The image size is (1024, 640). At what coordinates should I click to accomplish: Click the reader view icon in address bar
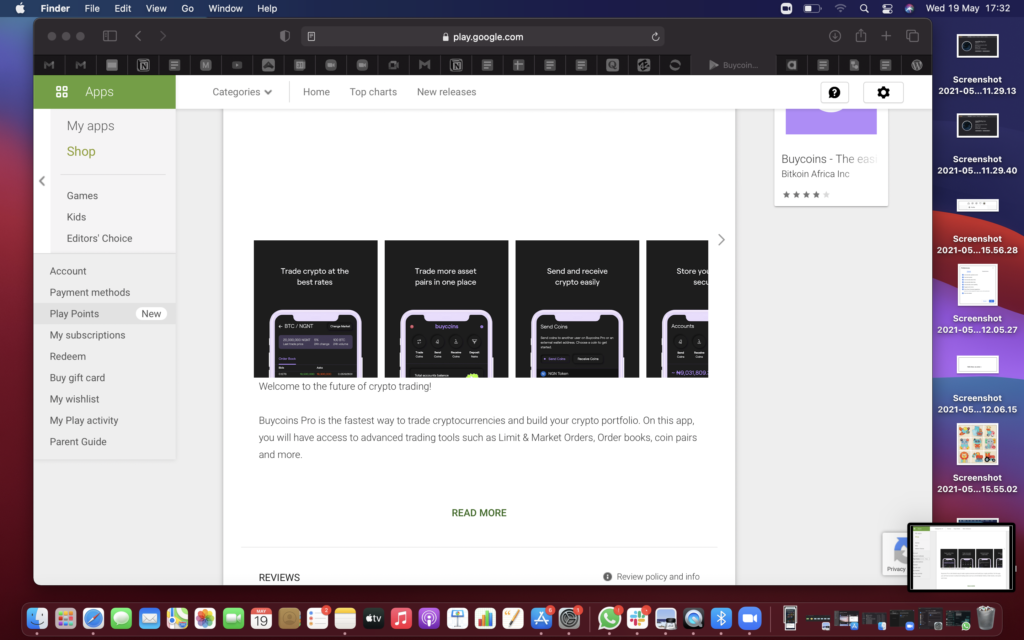point(312,37)
